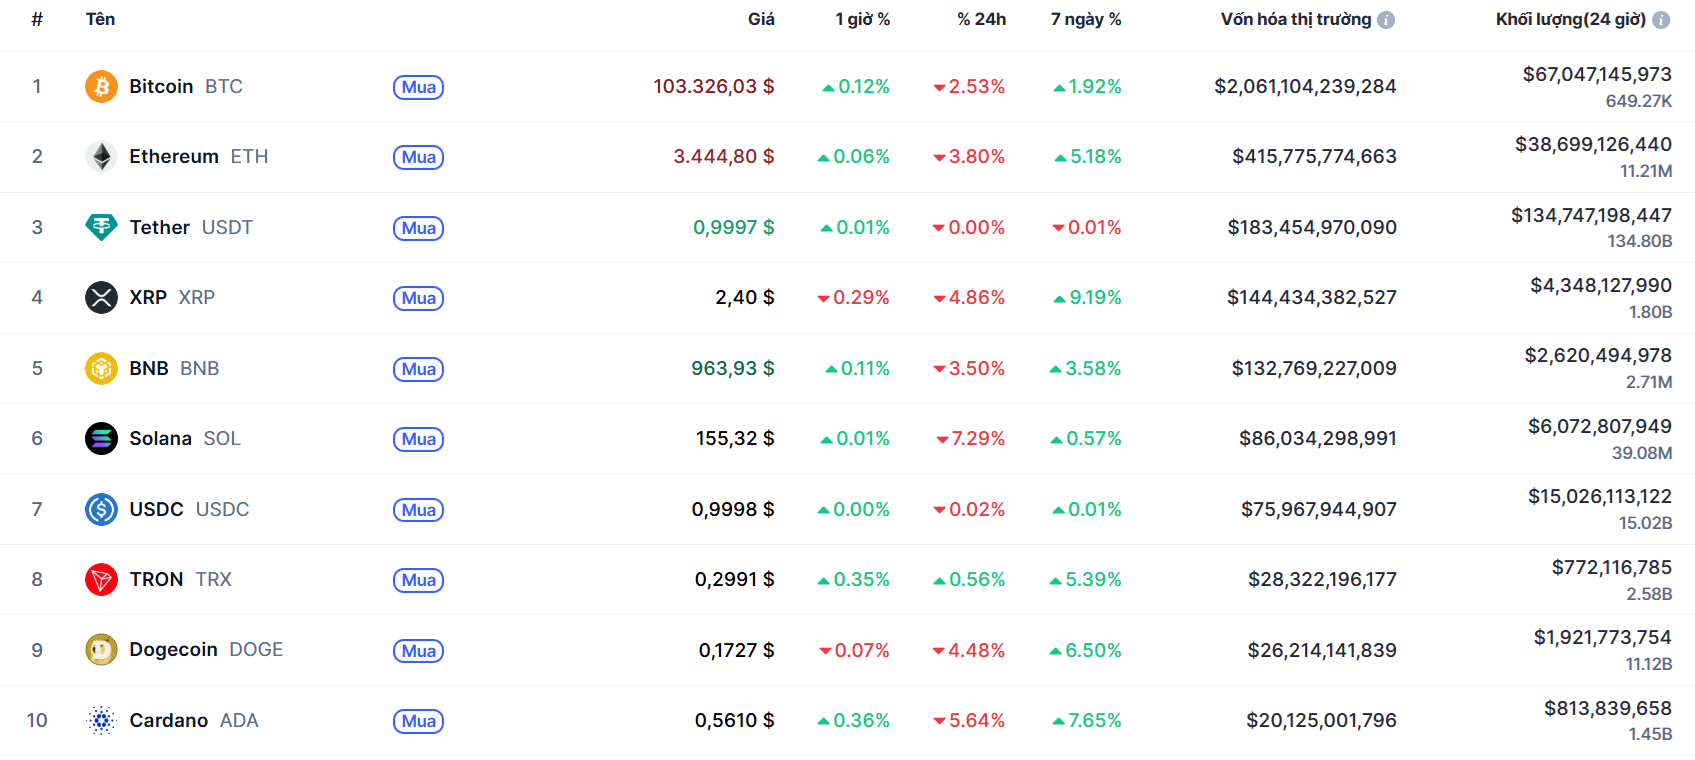Viewport: 1695px width, 760px height.
Task: Sort the table by Giá column
Action: (x=761, y=19)
